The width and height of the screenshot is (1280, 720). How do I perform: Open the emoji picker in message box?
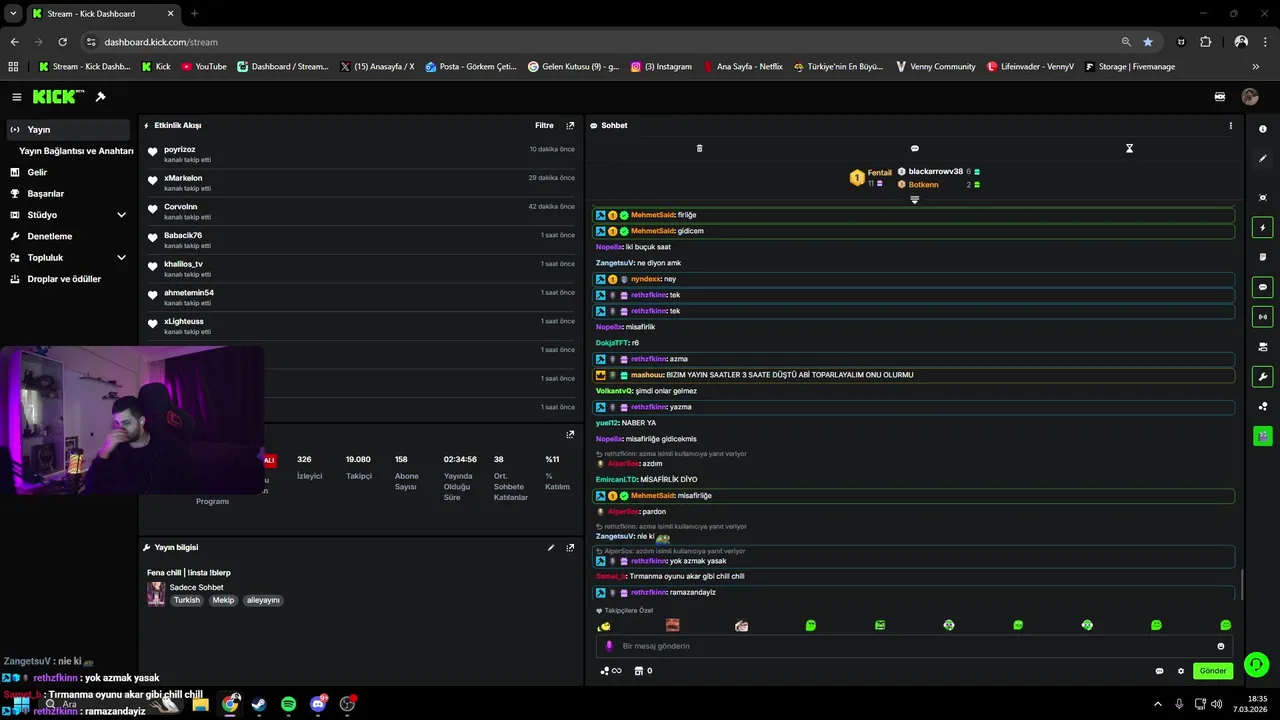(x=1221, y=646)
